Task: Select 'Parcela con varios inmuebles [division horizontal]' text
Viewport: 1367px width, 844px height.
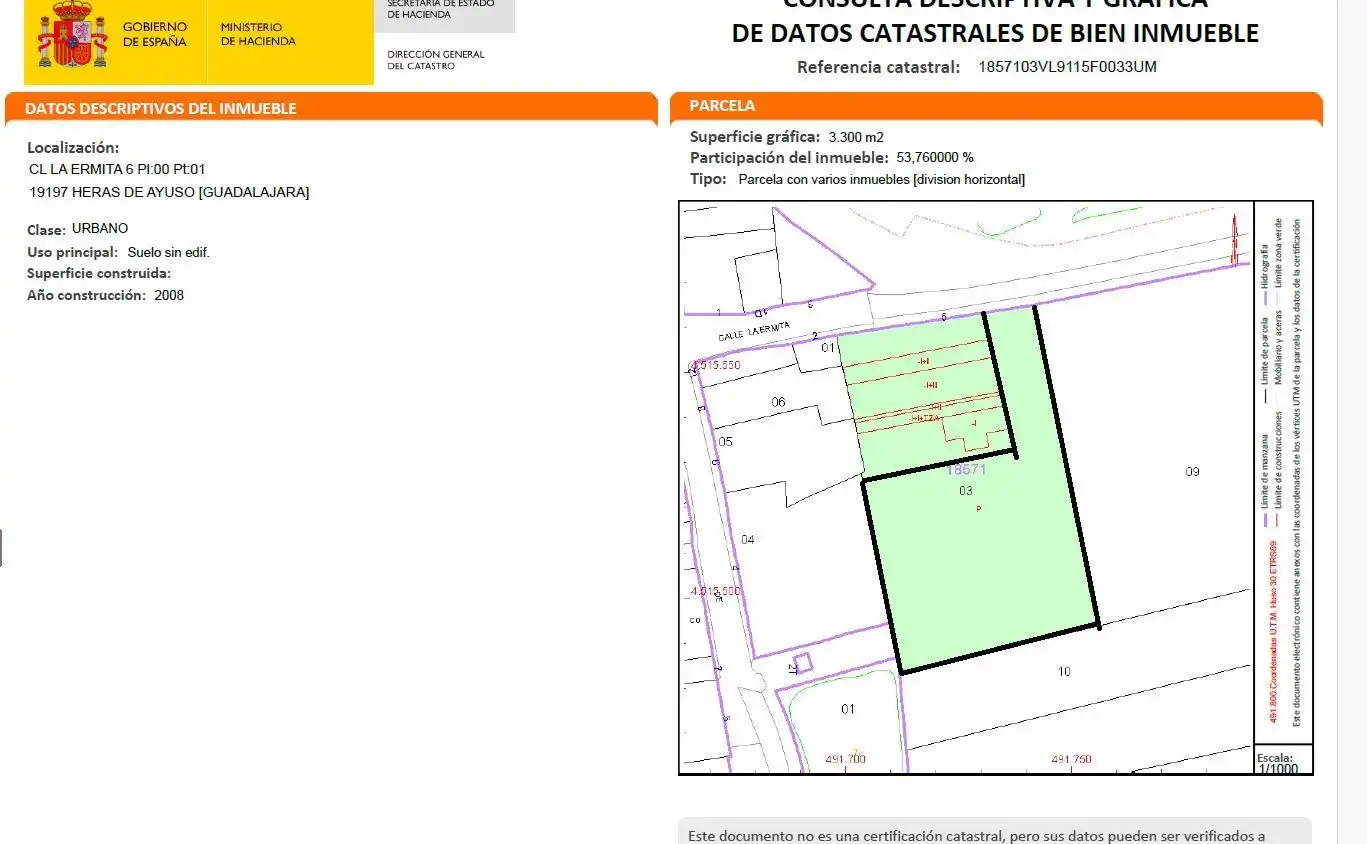Action: click(881, 180)
